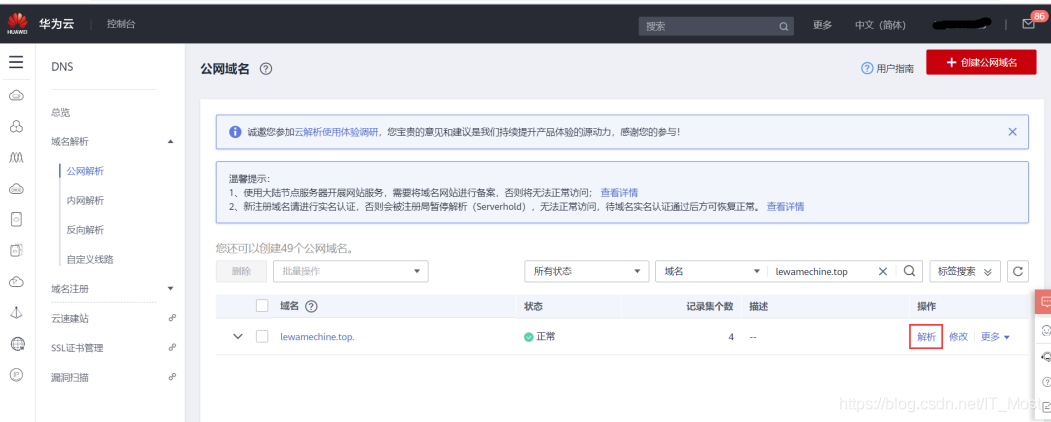
Task: Collapse the 域名解析 sidebar section
Action: (170, 141)
